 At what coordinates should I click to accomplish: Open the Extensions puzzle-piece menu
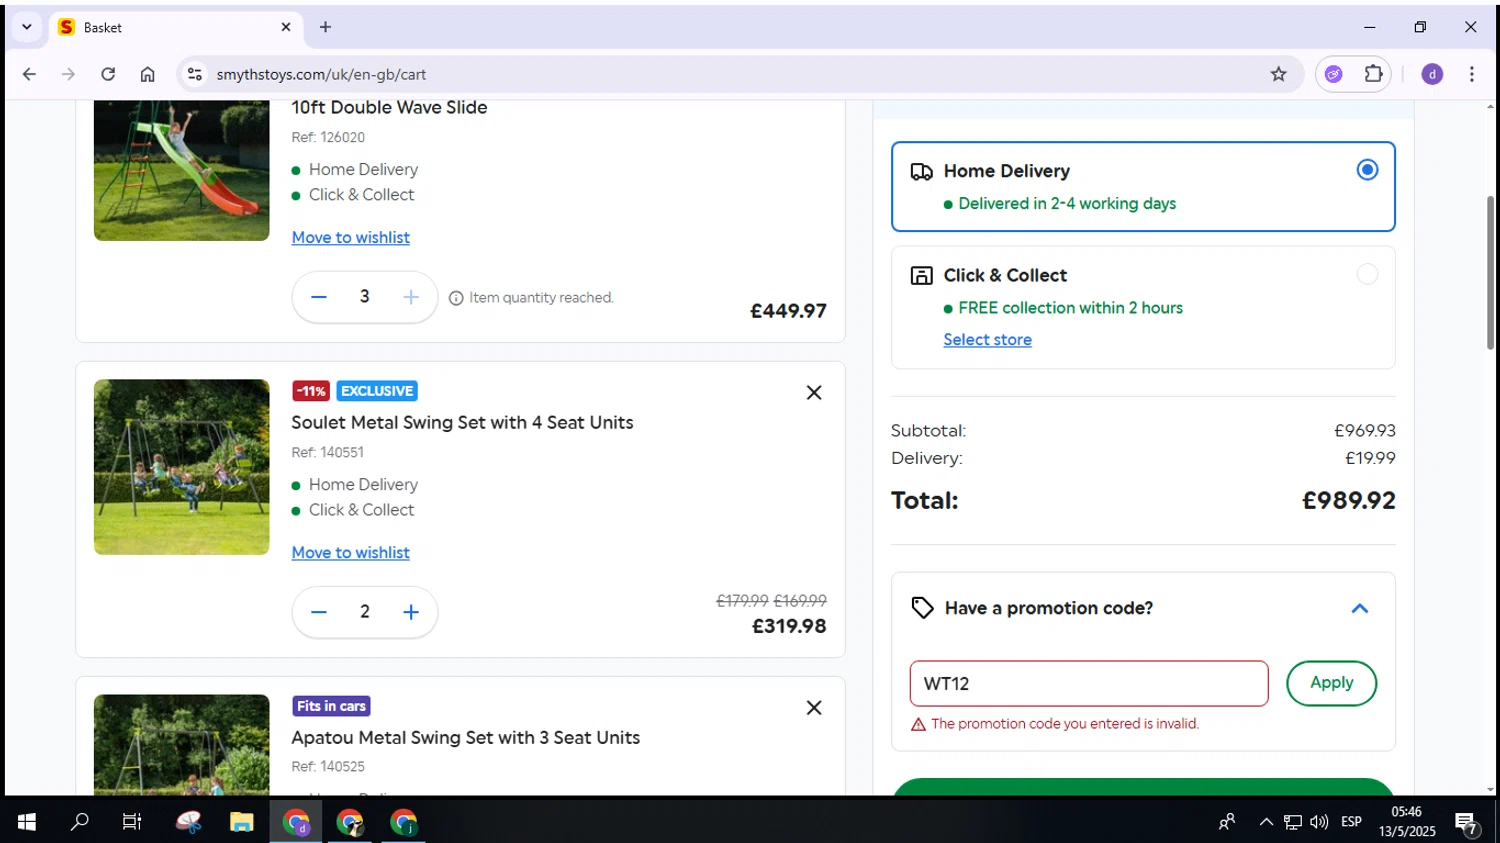point(1373,74)
